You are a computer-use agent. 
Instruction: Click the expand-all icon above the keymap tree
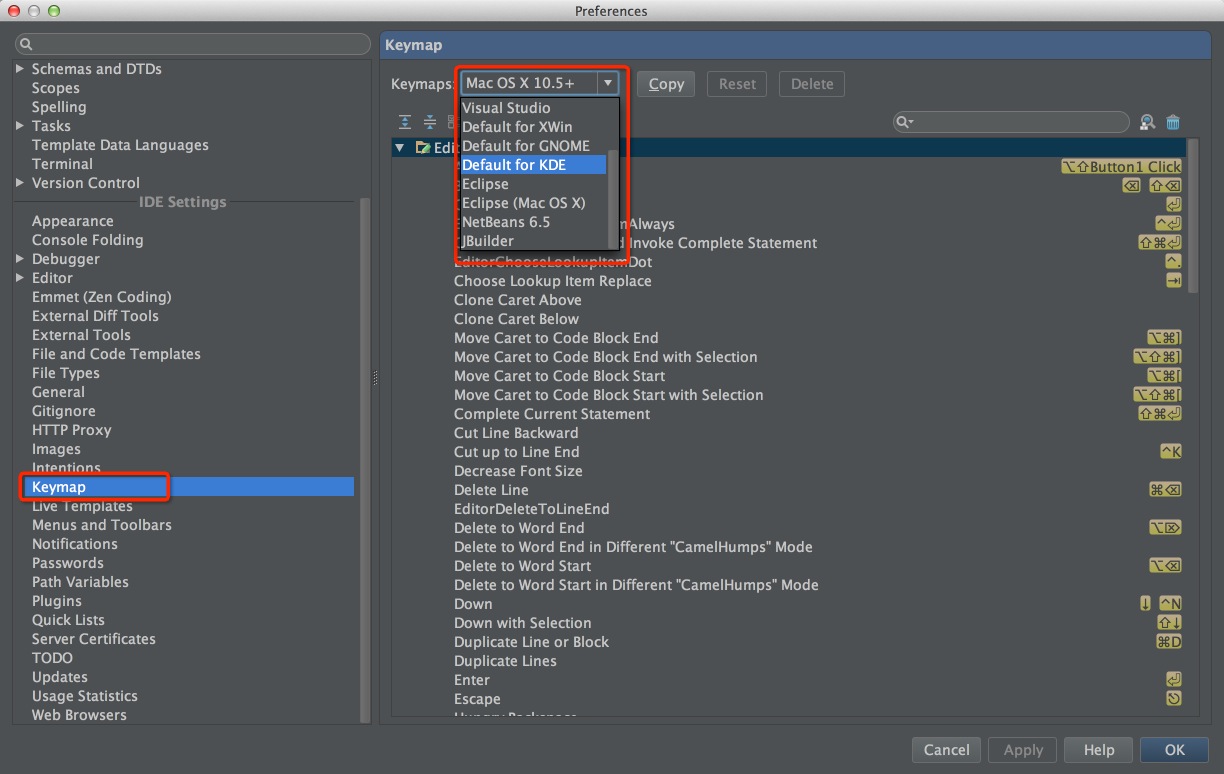pos(406,121)
